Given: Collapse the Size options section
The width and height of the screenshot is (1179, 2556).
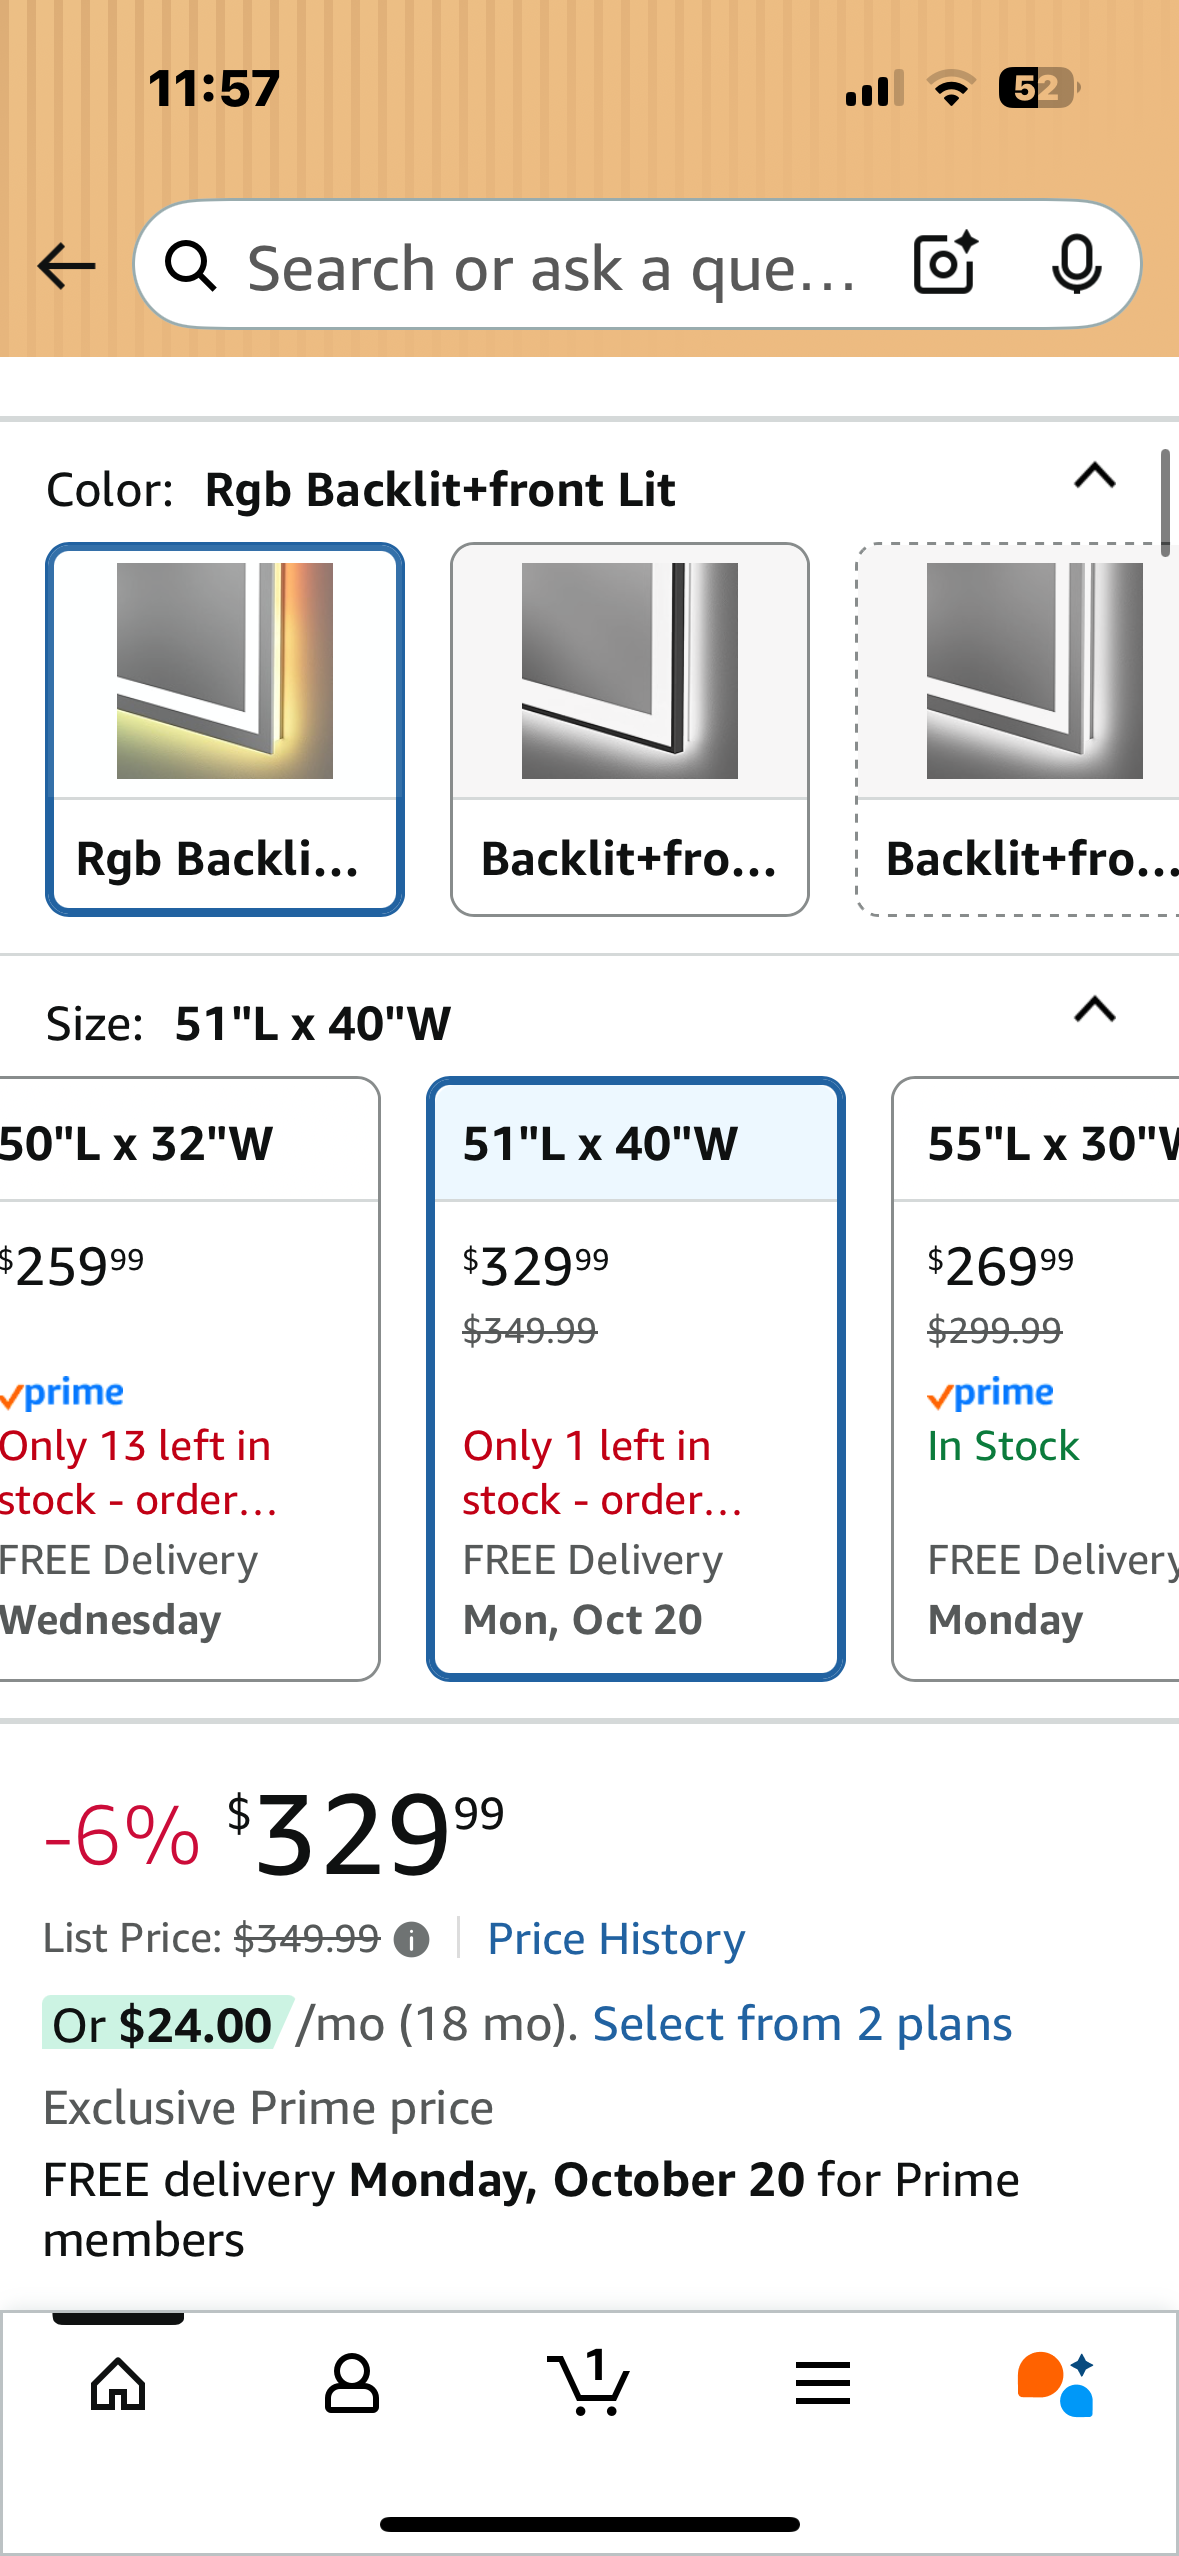Looking at the screenshot, I should point(1094,1011).
